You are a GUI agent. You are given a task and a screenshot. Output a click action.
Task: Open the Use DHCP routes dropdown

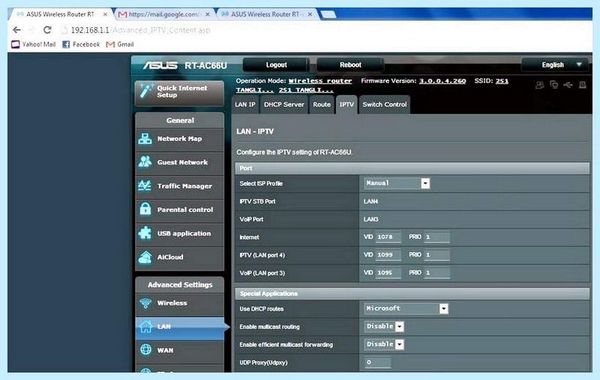[x=406, y=308]
